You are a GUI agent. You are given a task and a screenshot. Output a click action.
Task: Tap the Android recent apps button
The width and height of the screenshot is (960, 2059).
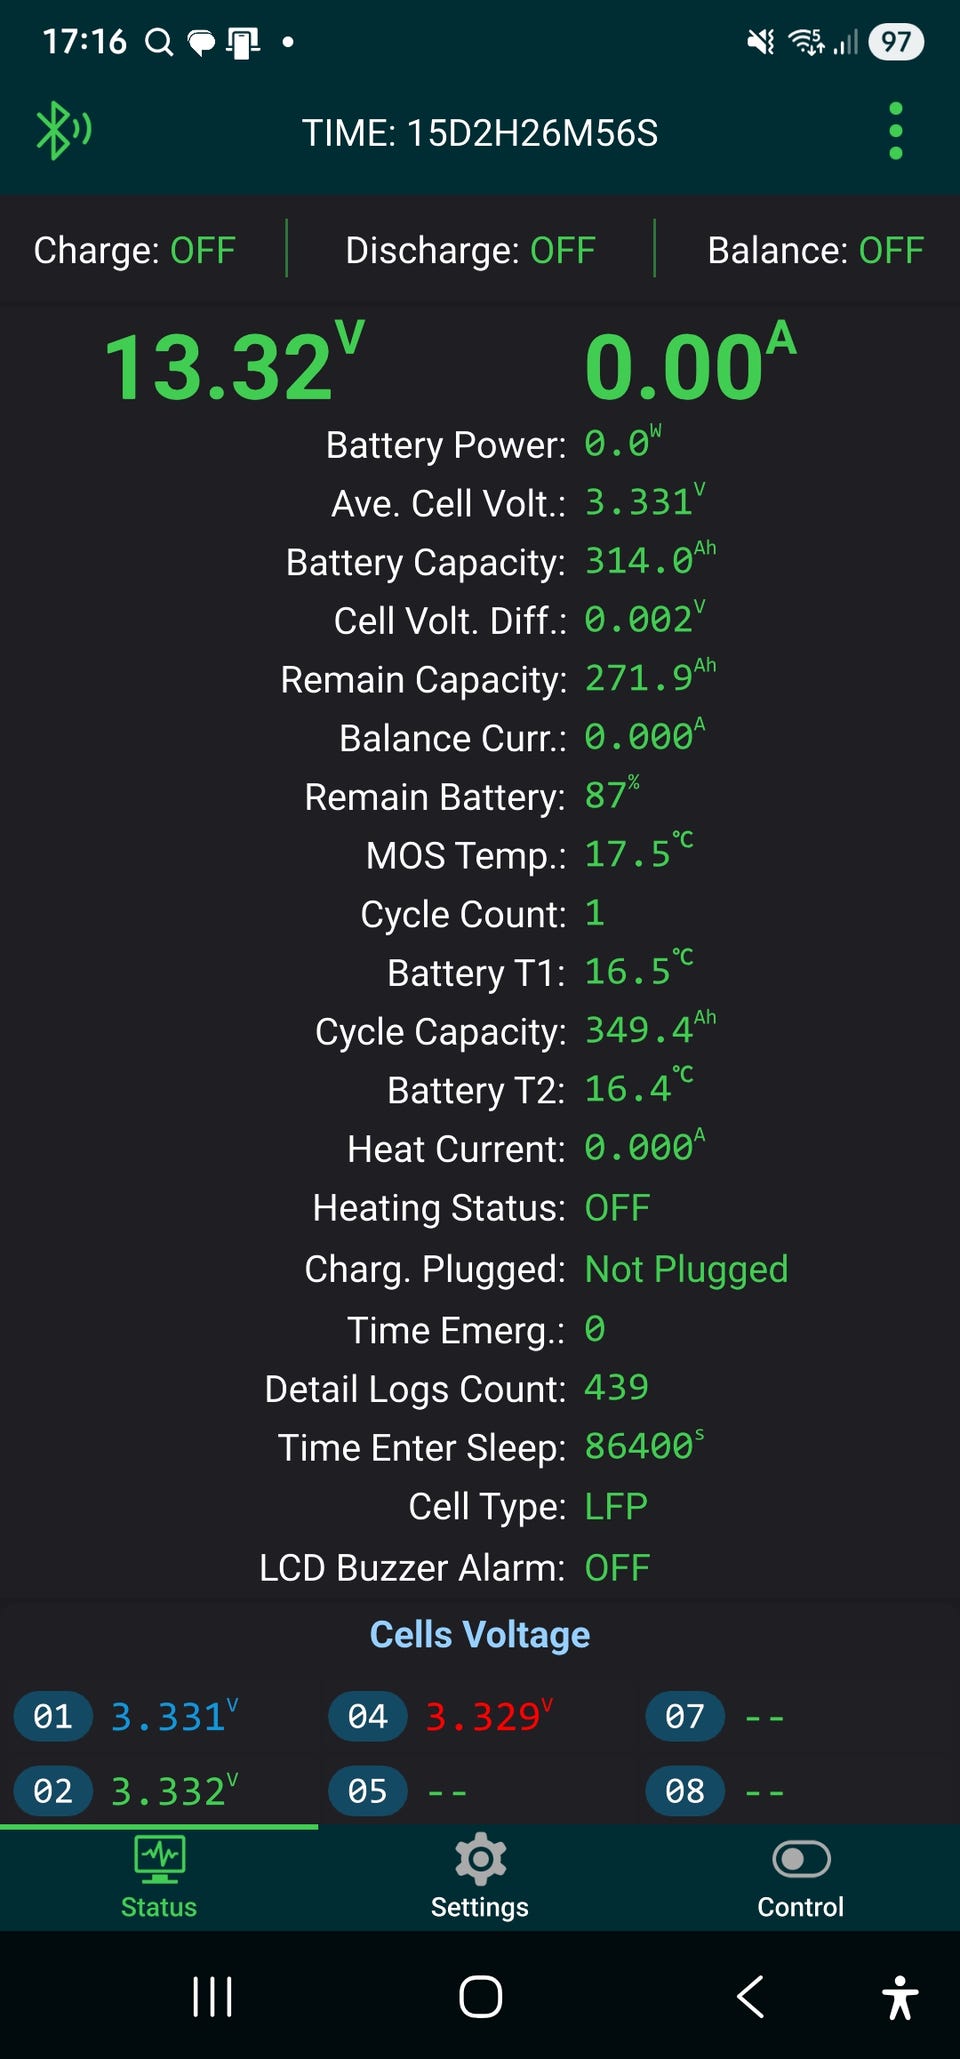tap(212, 1997)
